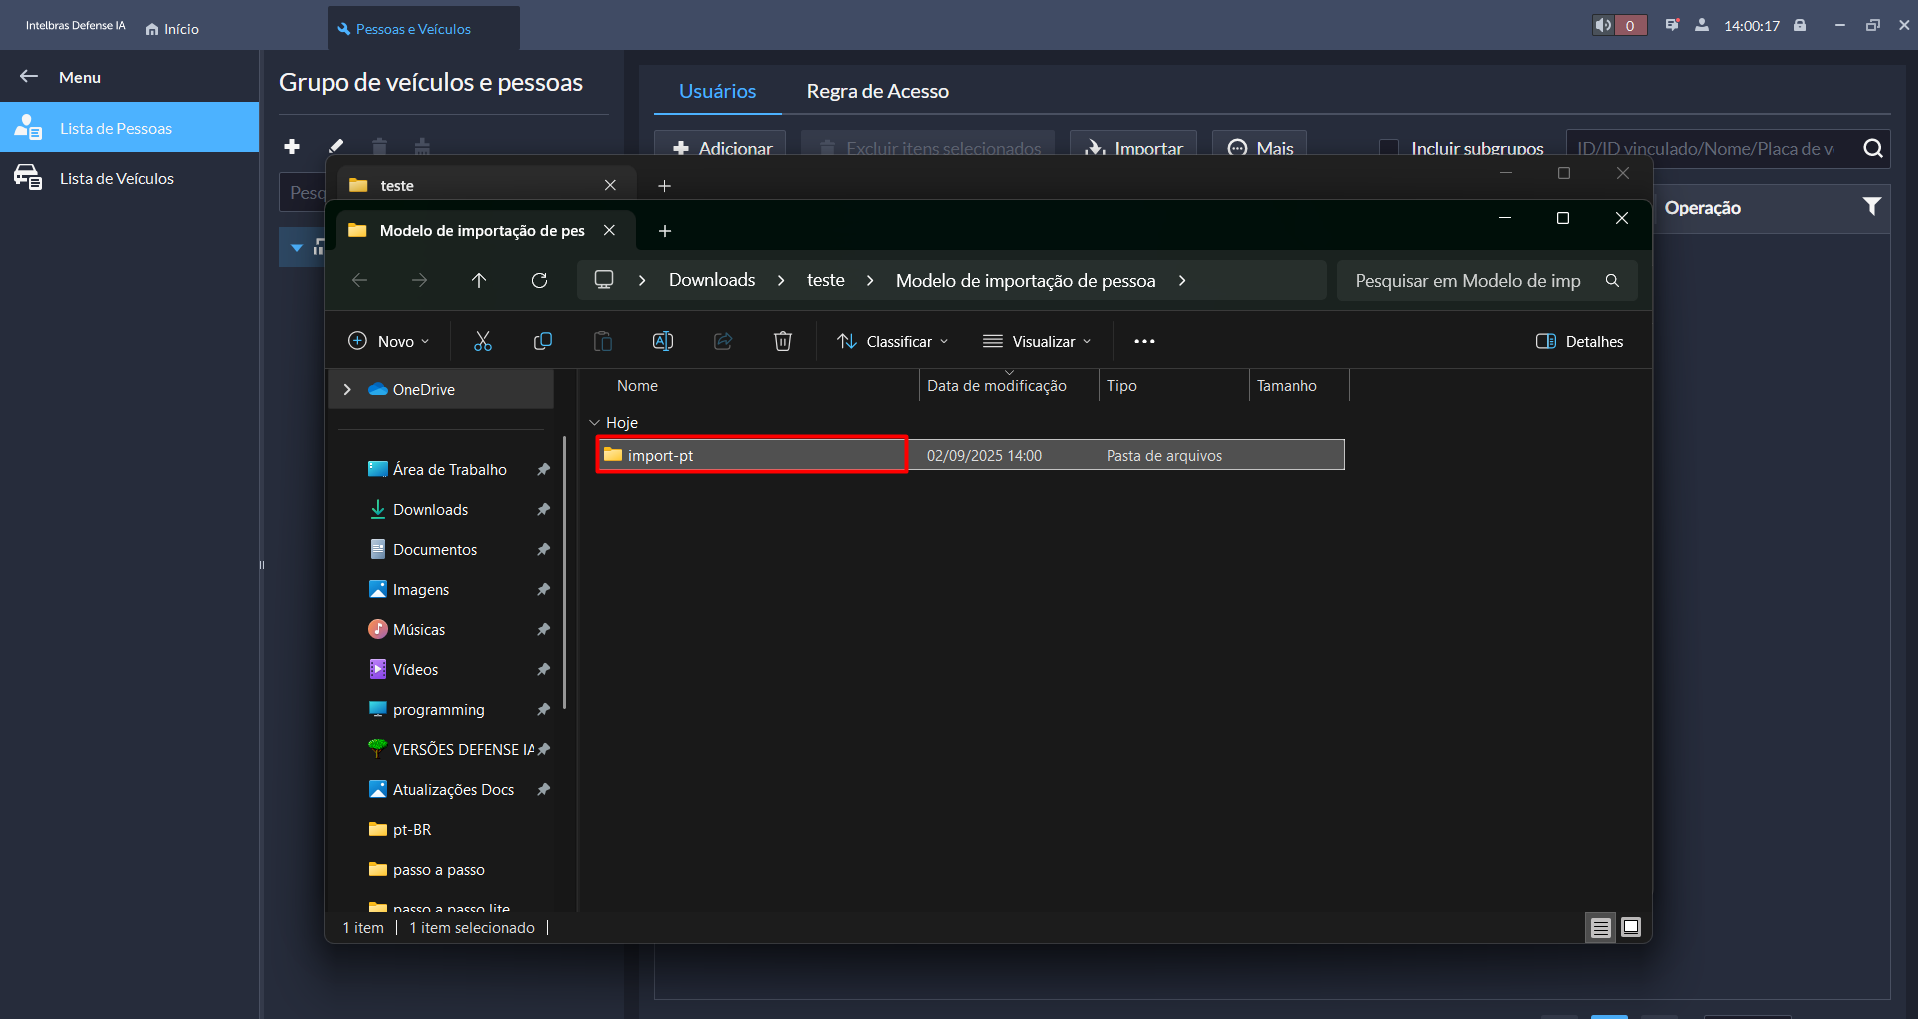The image size is (1918, 1019).
Task: Toggle the Detalhes pane
Action: click(x=1579, y=342)
